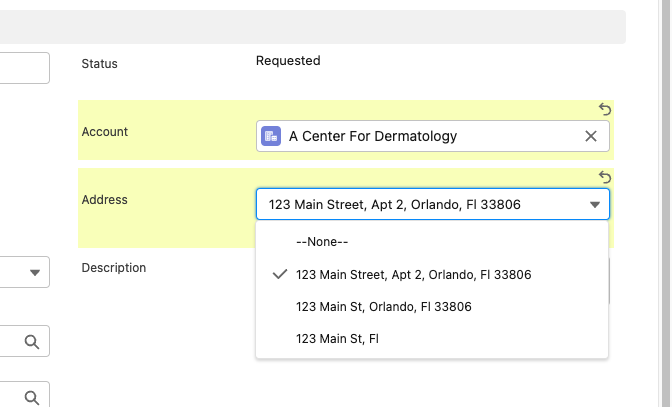Click the Account field label
Image resolution: width=672 pixels, height=407 pixels.
coord(105,132)
